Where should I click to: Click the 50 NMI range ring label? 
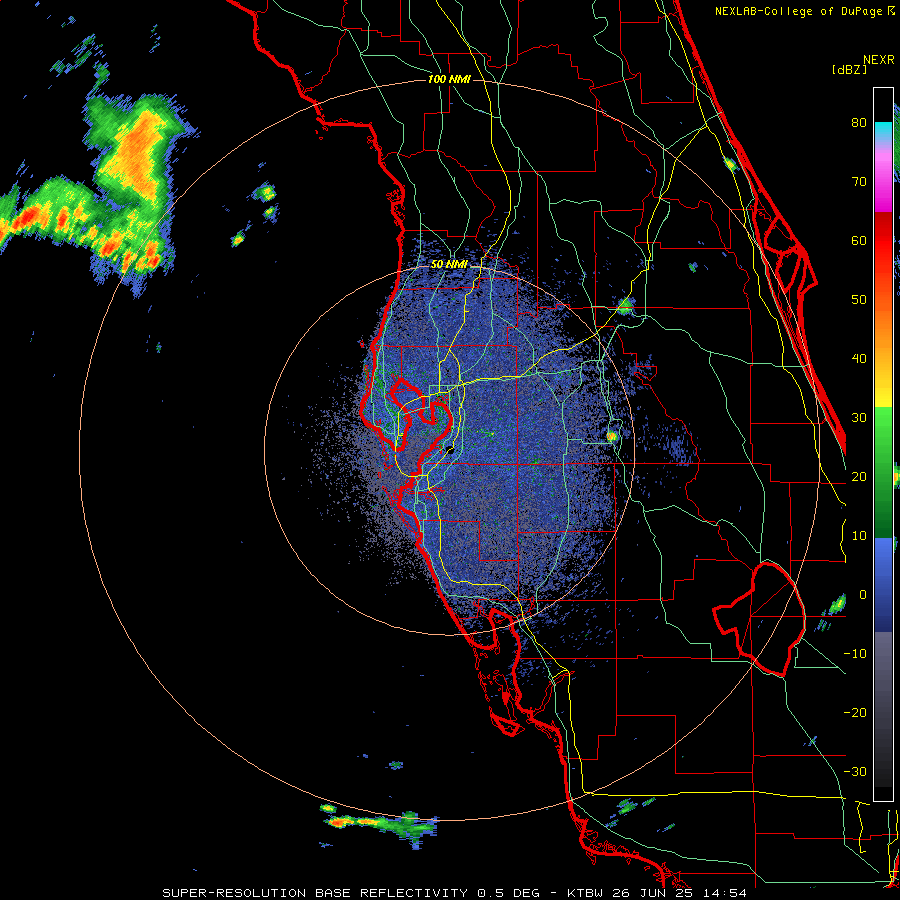click(449, 265)
